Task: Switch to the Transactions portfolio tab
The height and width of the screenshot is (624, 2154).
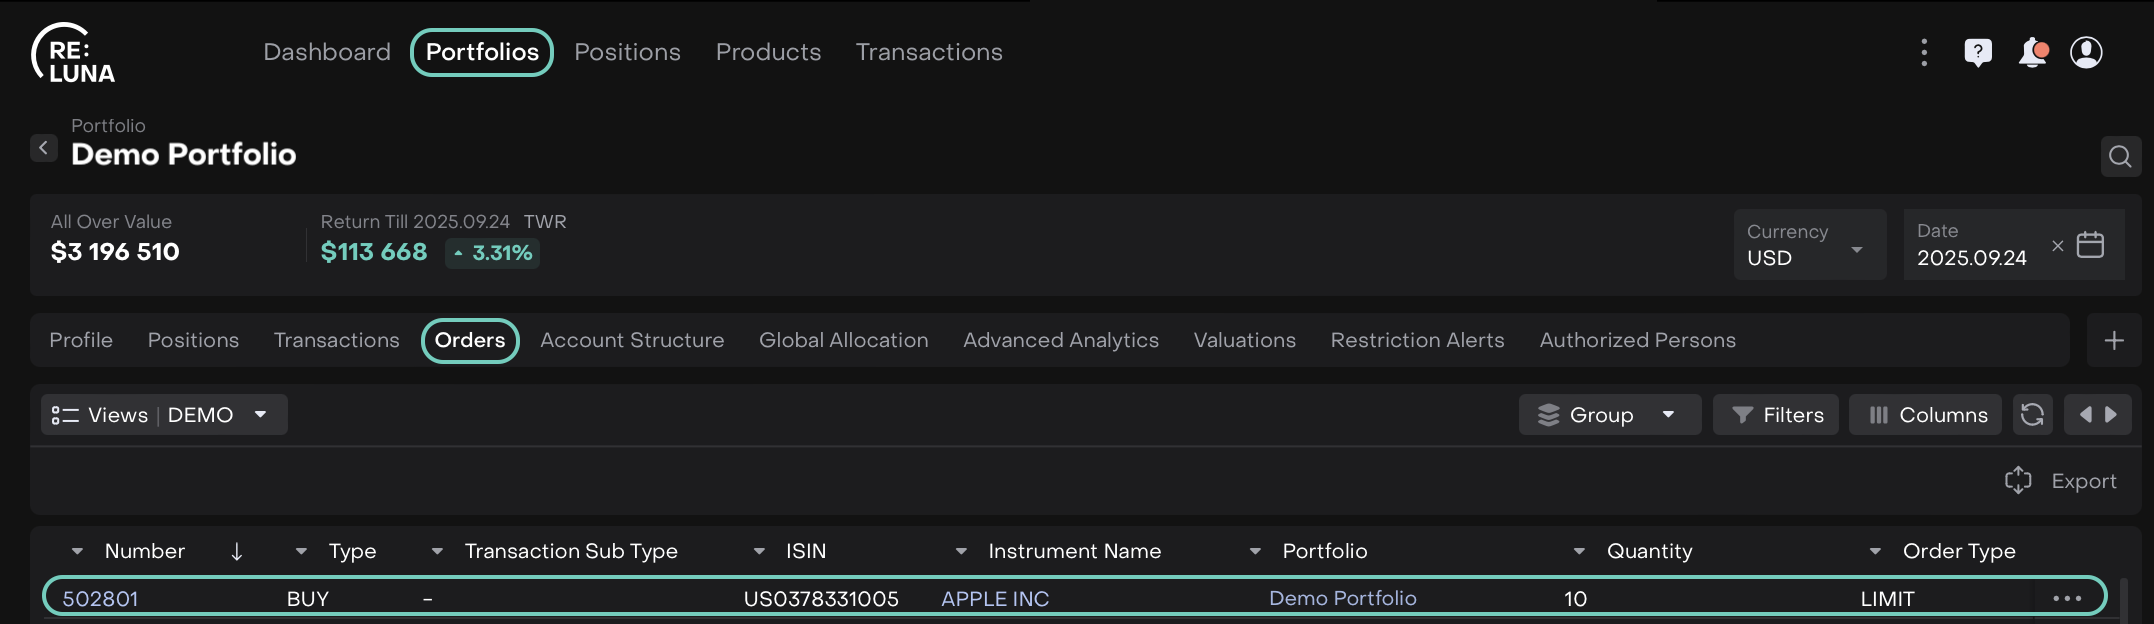Action: 336,341
